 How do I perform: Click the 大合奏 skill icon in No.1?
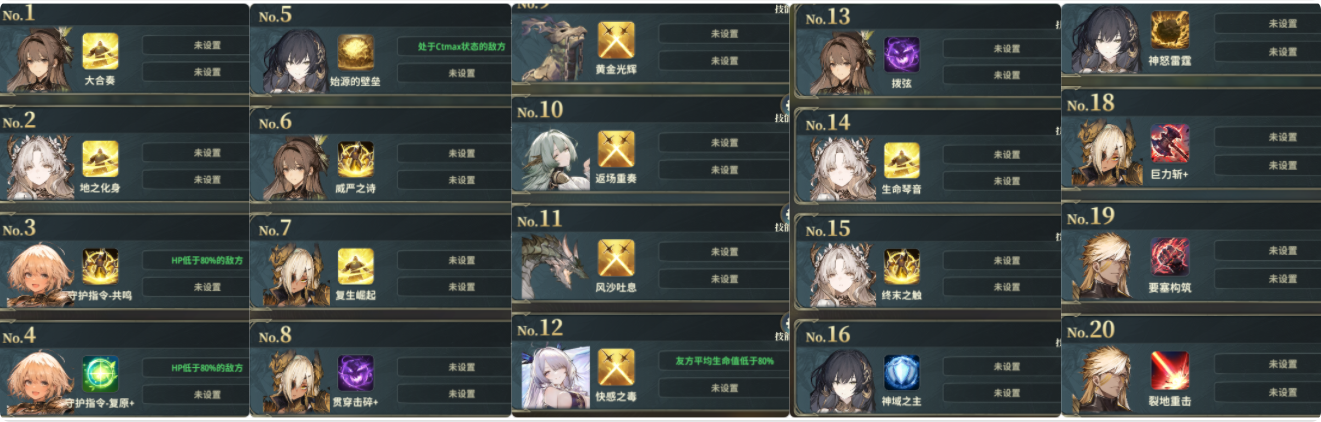100,51
